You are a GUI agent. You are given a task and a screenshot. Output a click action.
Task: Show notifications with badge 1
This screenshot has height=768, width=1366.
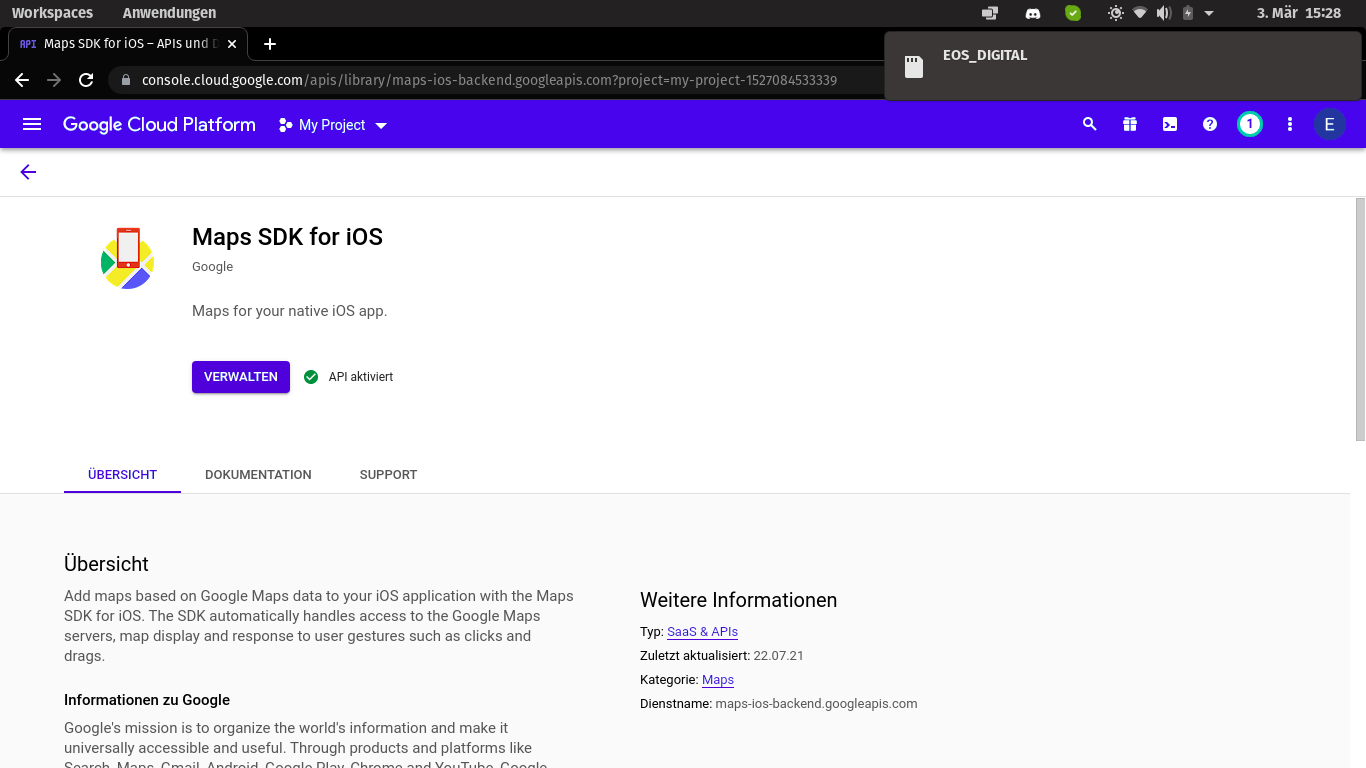tap(1250, 124)
